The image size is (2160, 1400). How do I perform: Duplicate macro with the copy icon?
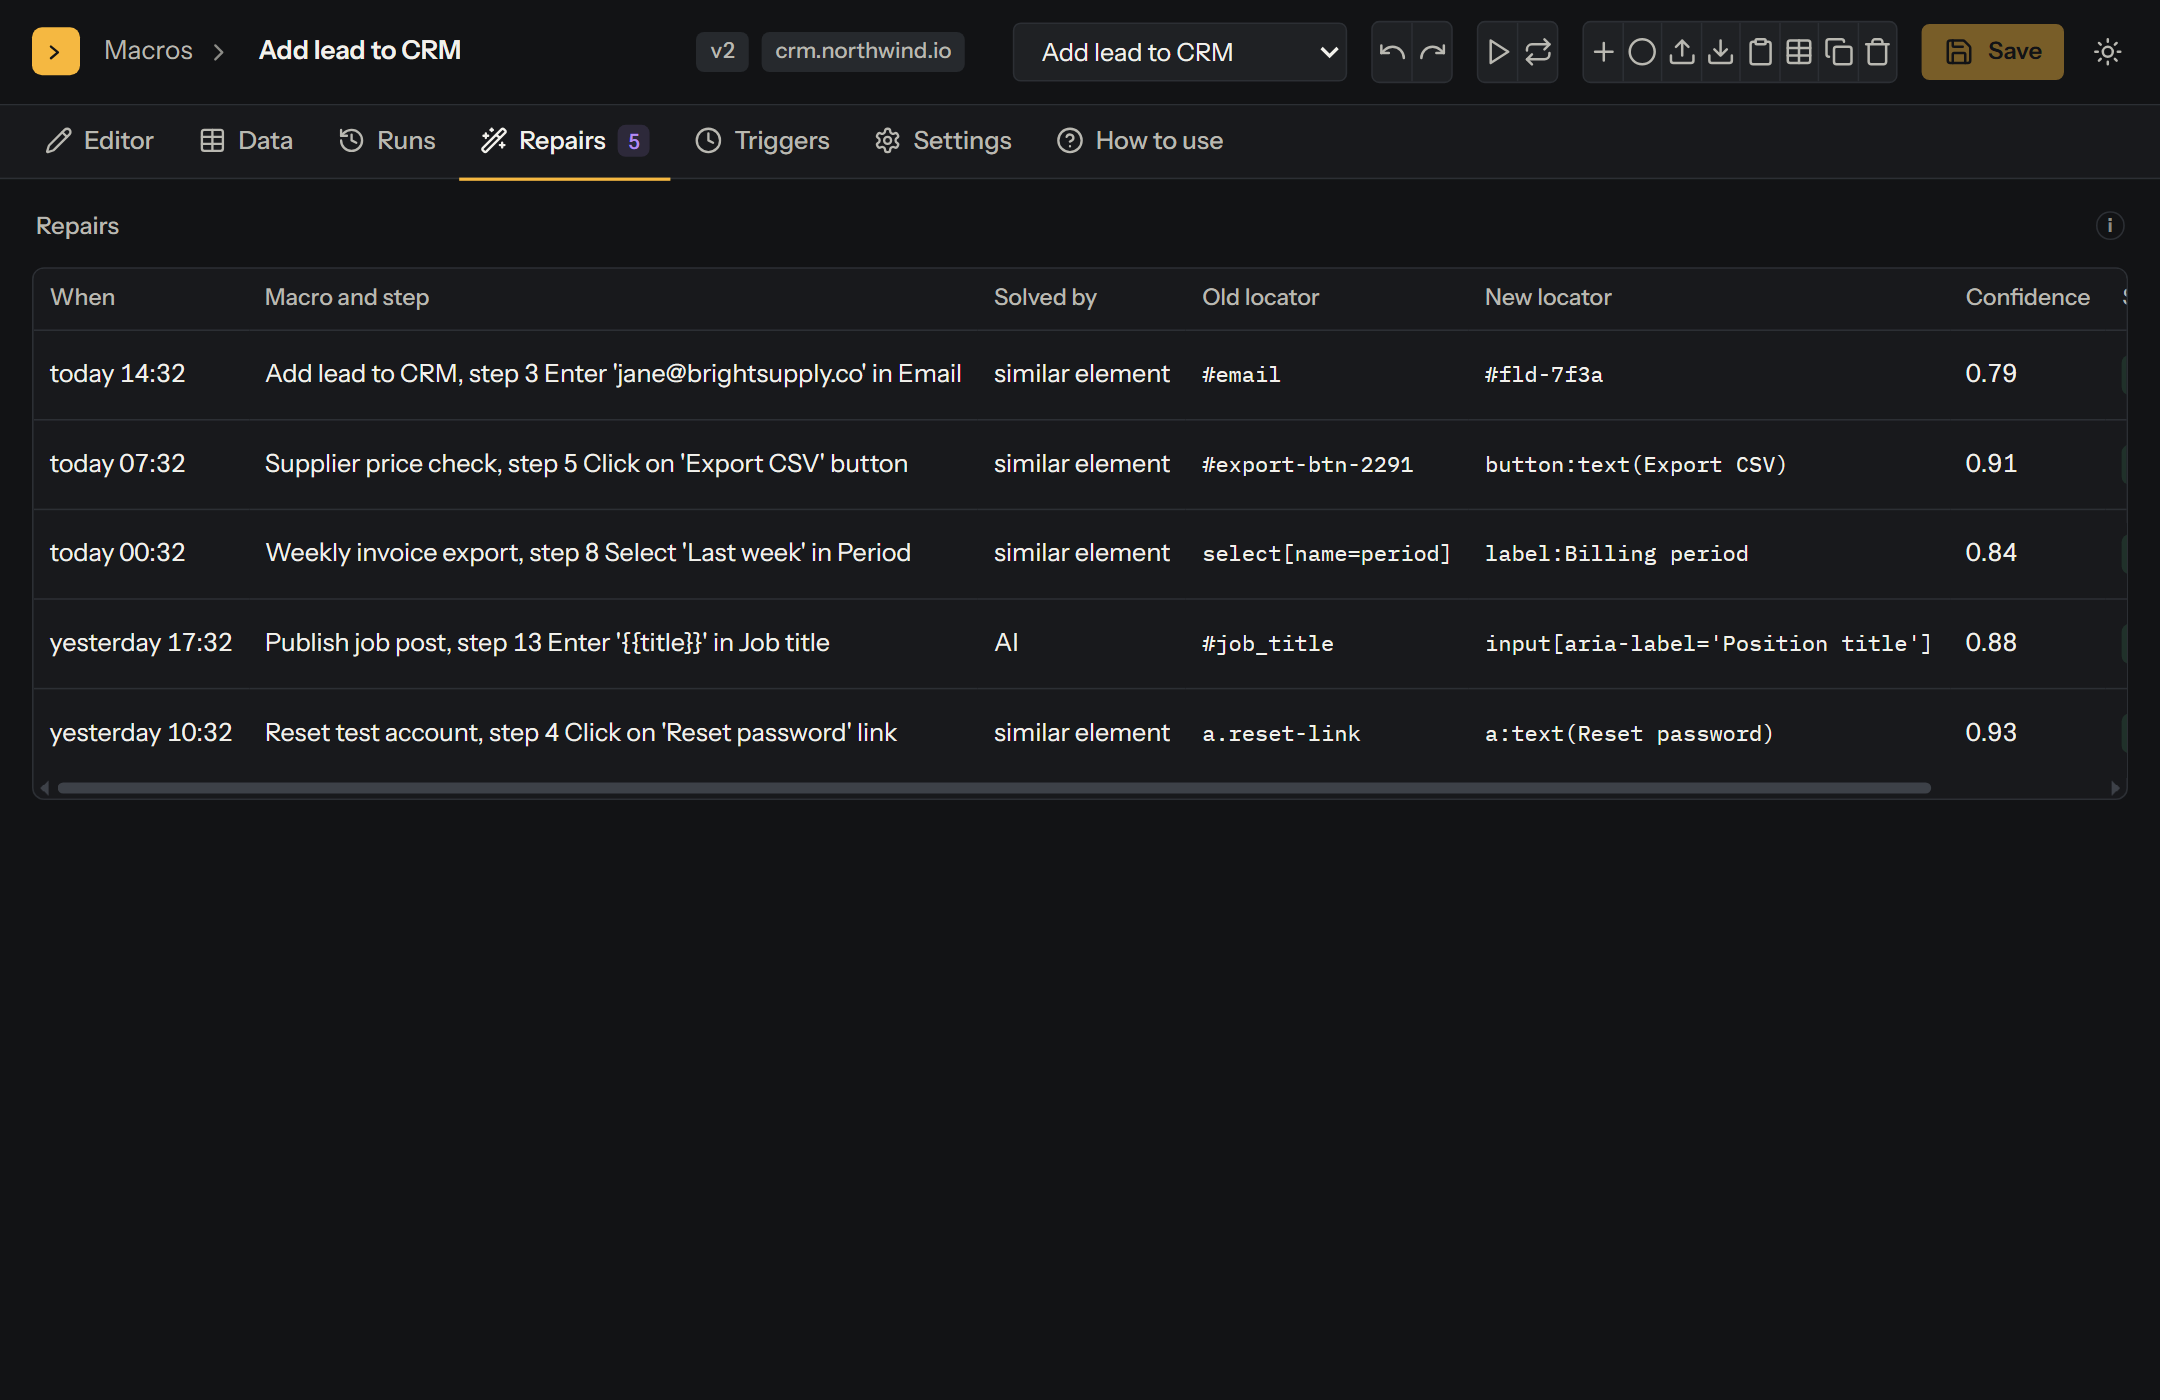[1838, 51]
